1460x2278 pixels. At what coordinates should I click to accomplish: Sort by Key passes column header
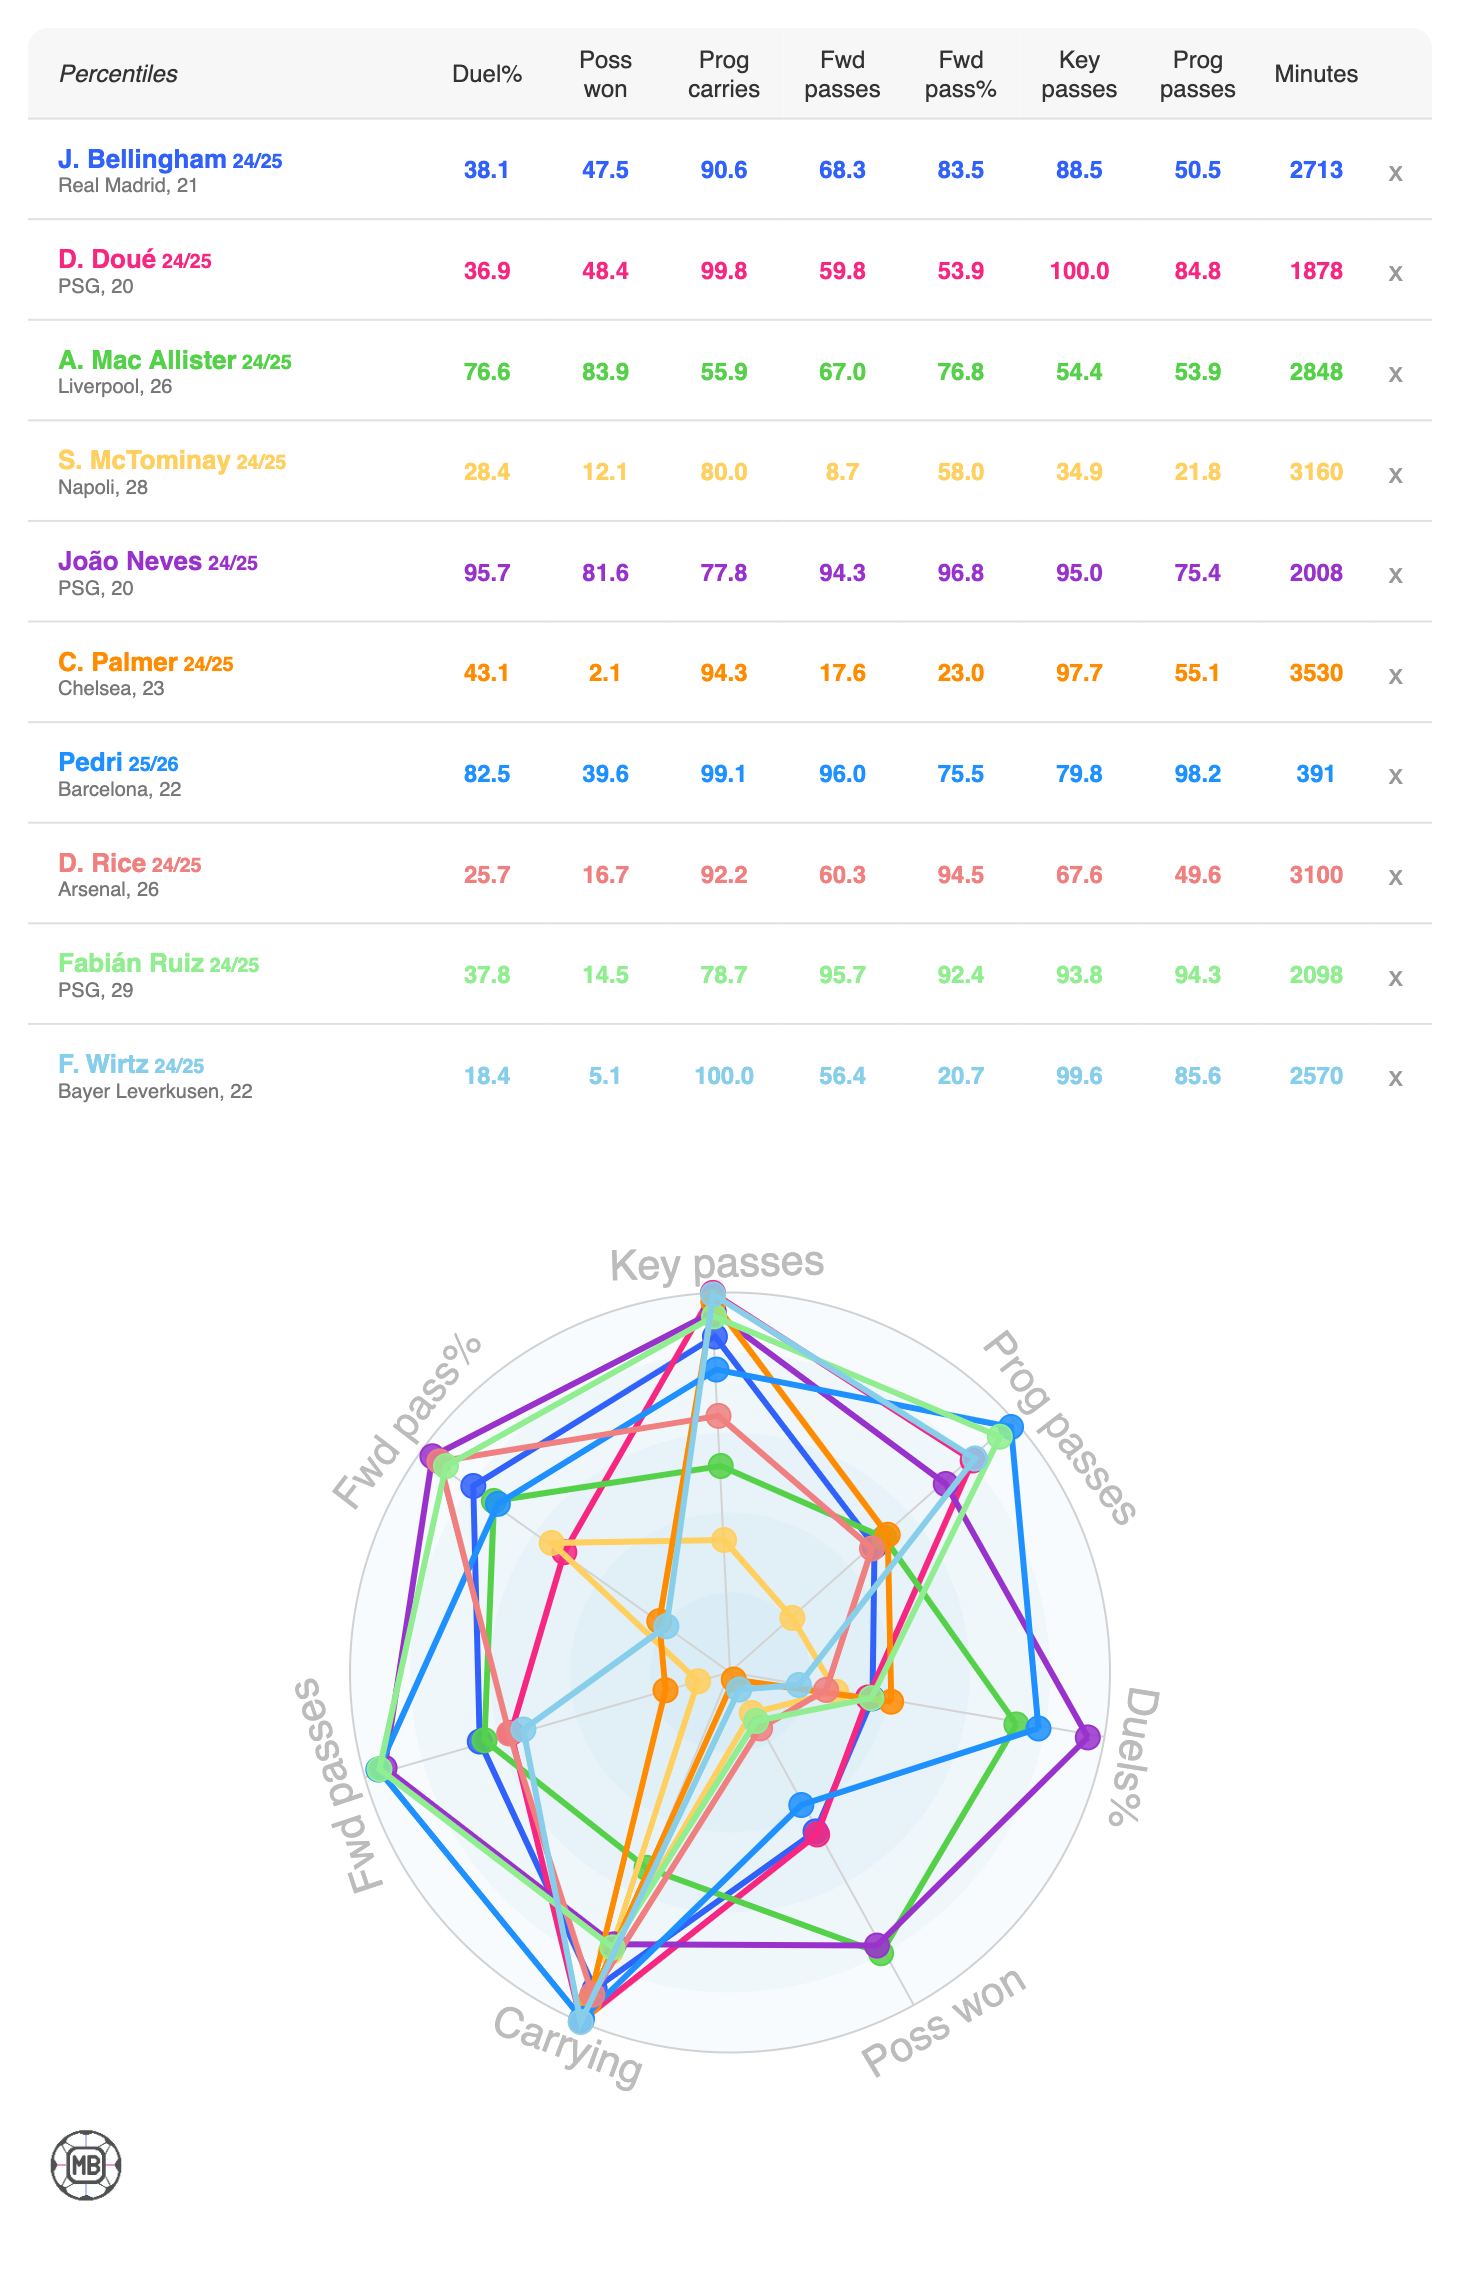pyautogui.click(x=1079, y=74)
